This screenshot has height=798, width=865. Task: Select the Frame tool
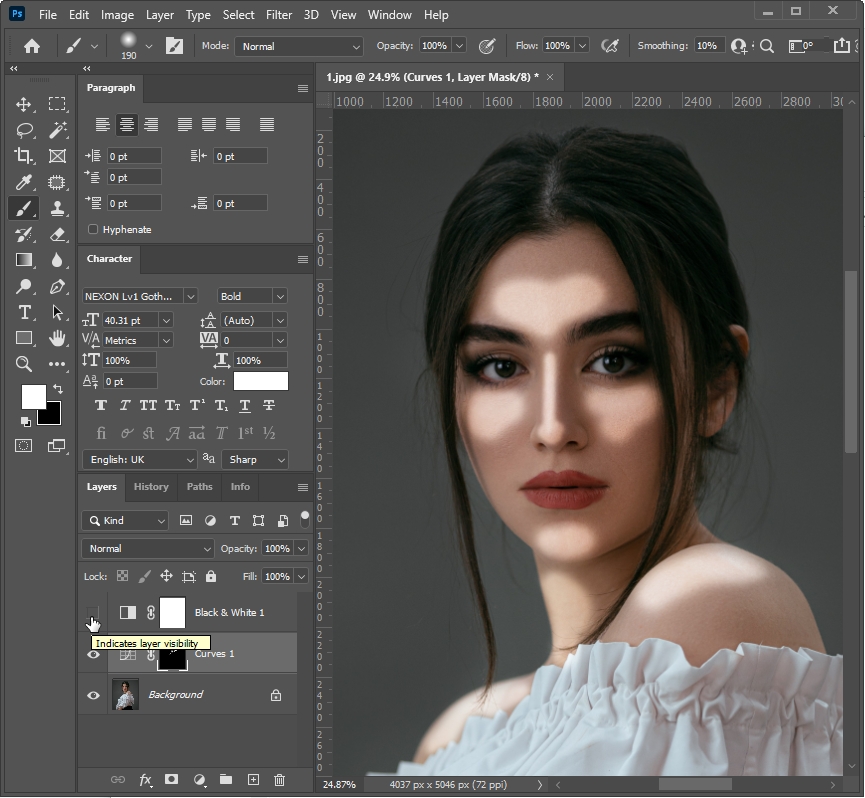pyautogui.click(x=57, y=156)
